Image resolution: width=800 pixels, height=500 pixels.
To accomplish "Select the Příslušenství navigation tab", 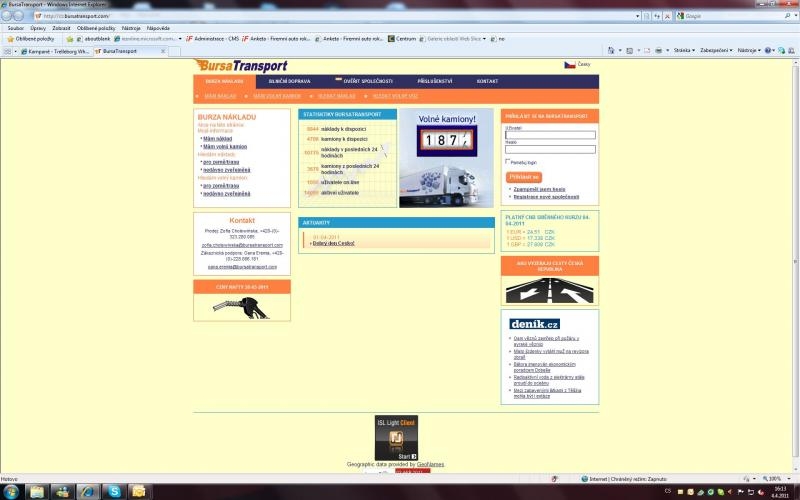I will point(435,81).
